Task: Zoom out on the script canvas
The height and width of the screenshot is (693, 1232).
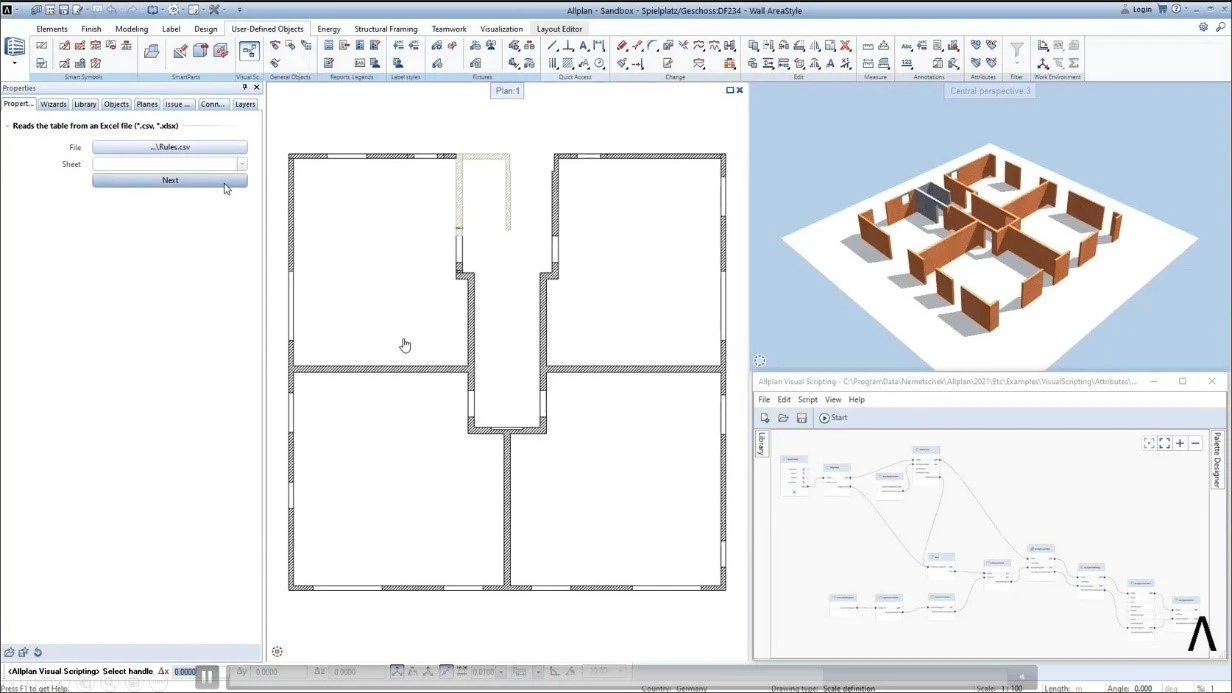Action: [1195, 443]
